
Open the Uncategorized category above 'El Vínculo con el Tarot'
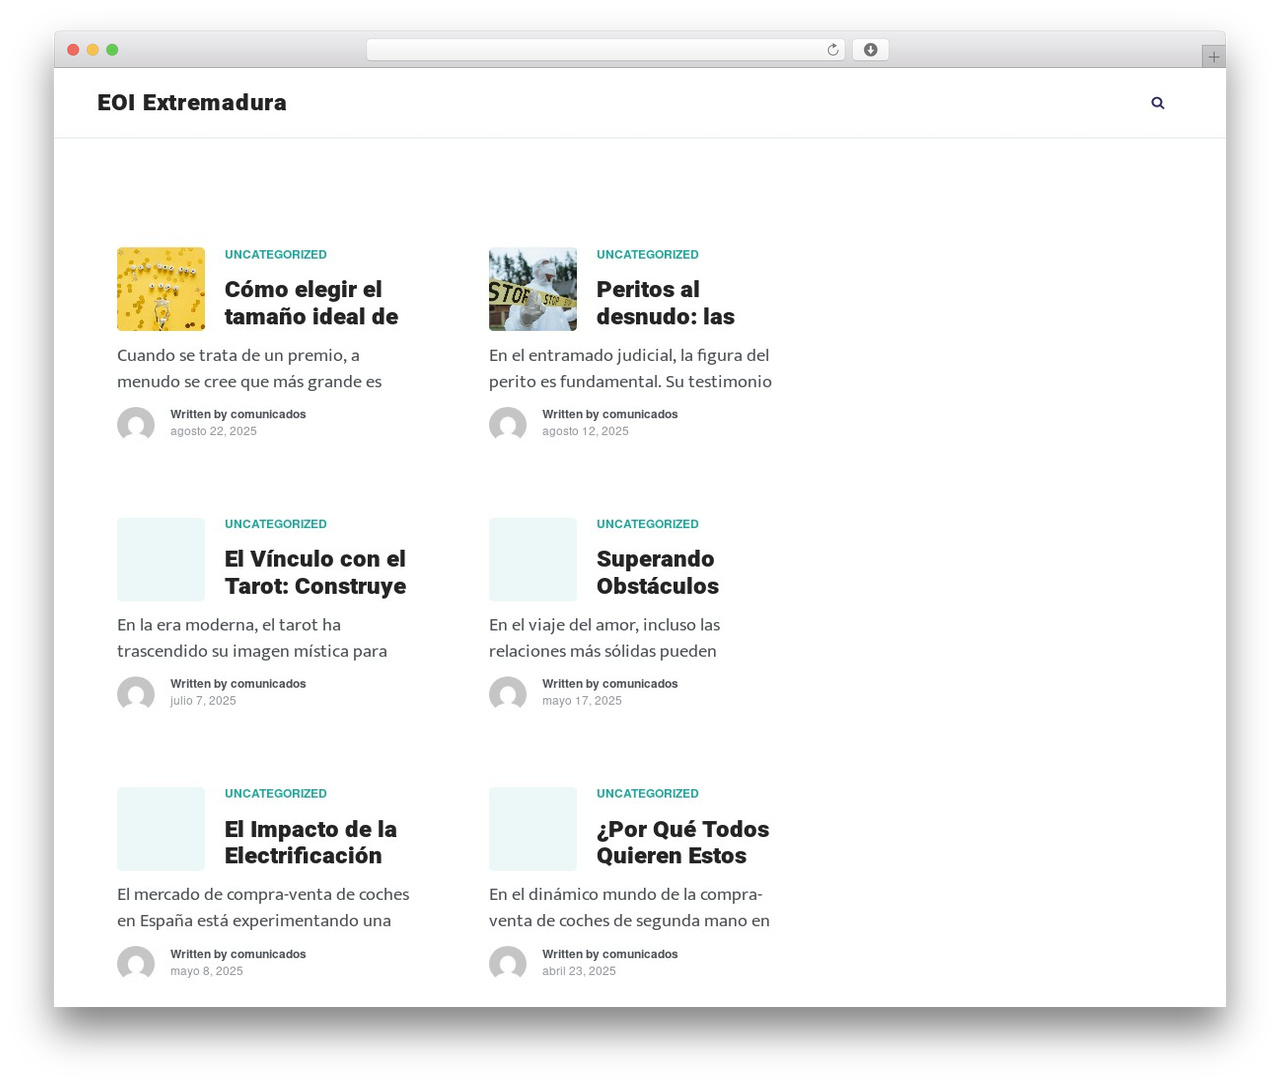[x=276, y=524]
